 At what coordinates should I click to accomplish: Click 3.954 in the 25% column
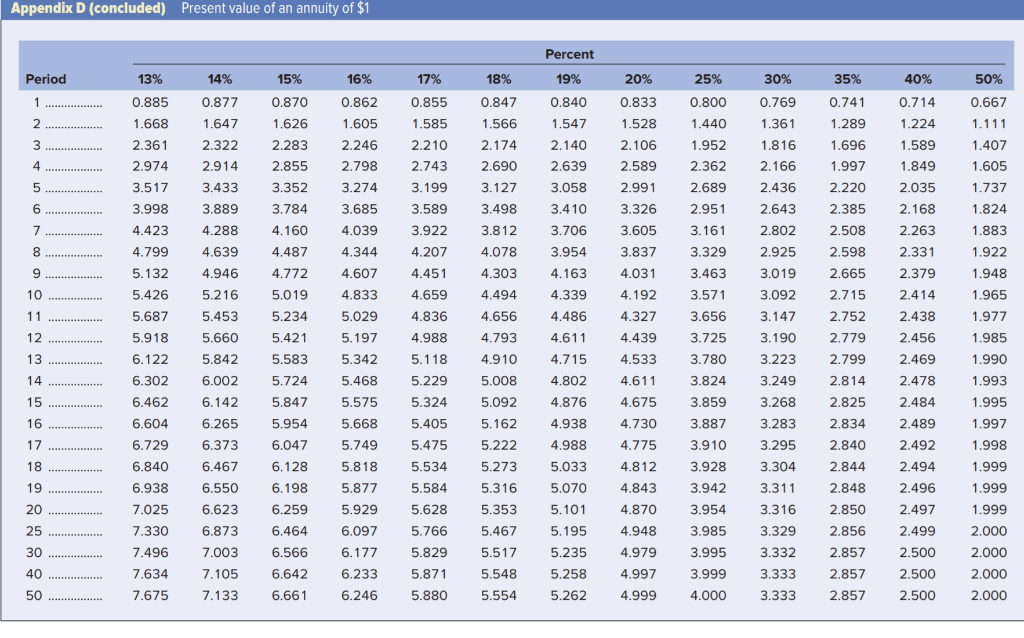click(708, 510)
